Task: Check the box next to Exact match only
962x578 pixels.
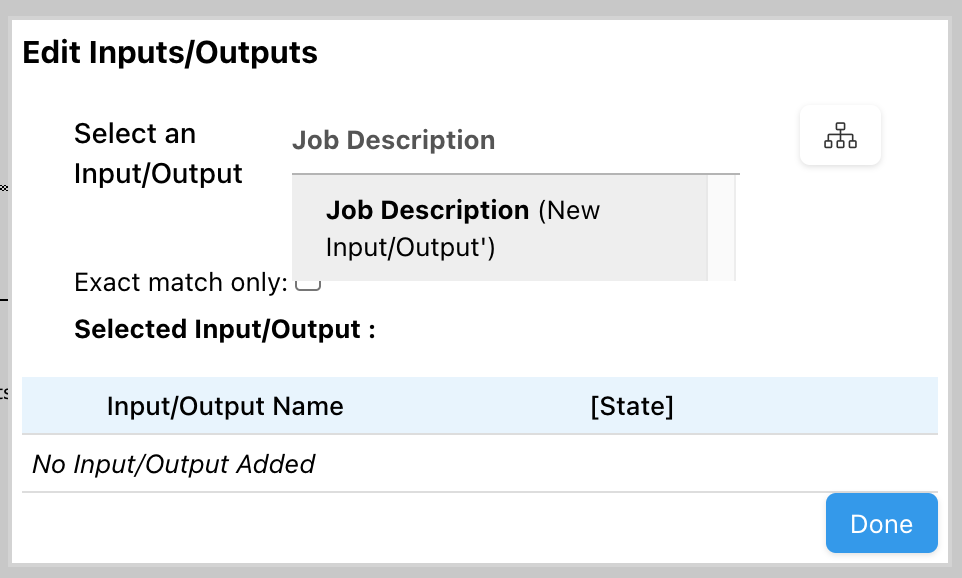Action: click(308, 283)
